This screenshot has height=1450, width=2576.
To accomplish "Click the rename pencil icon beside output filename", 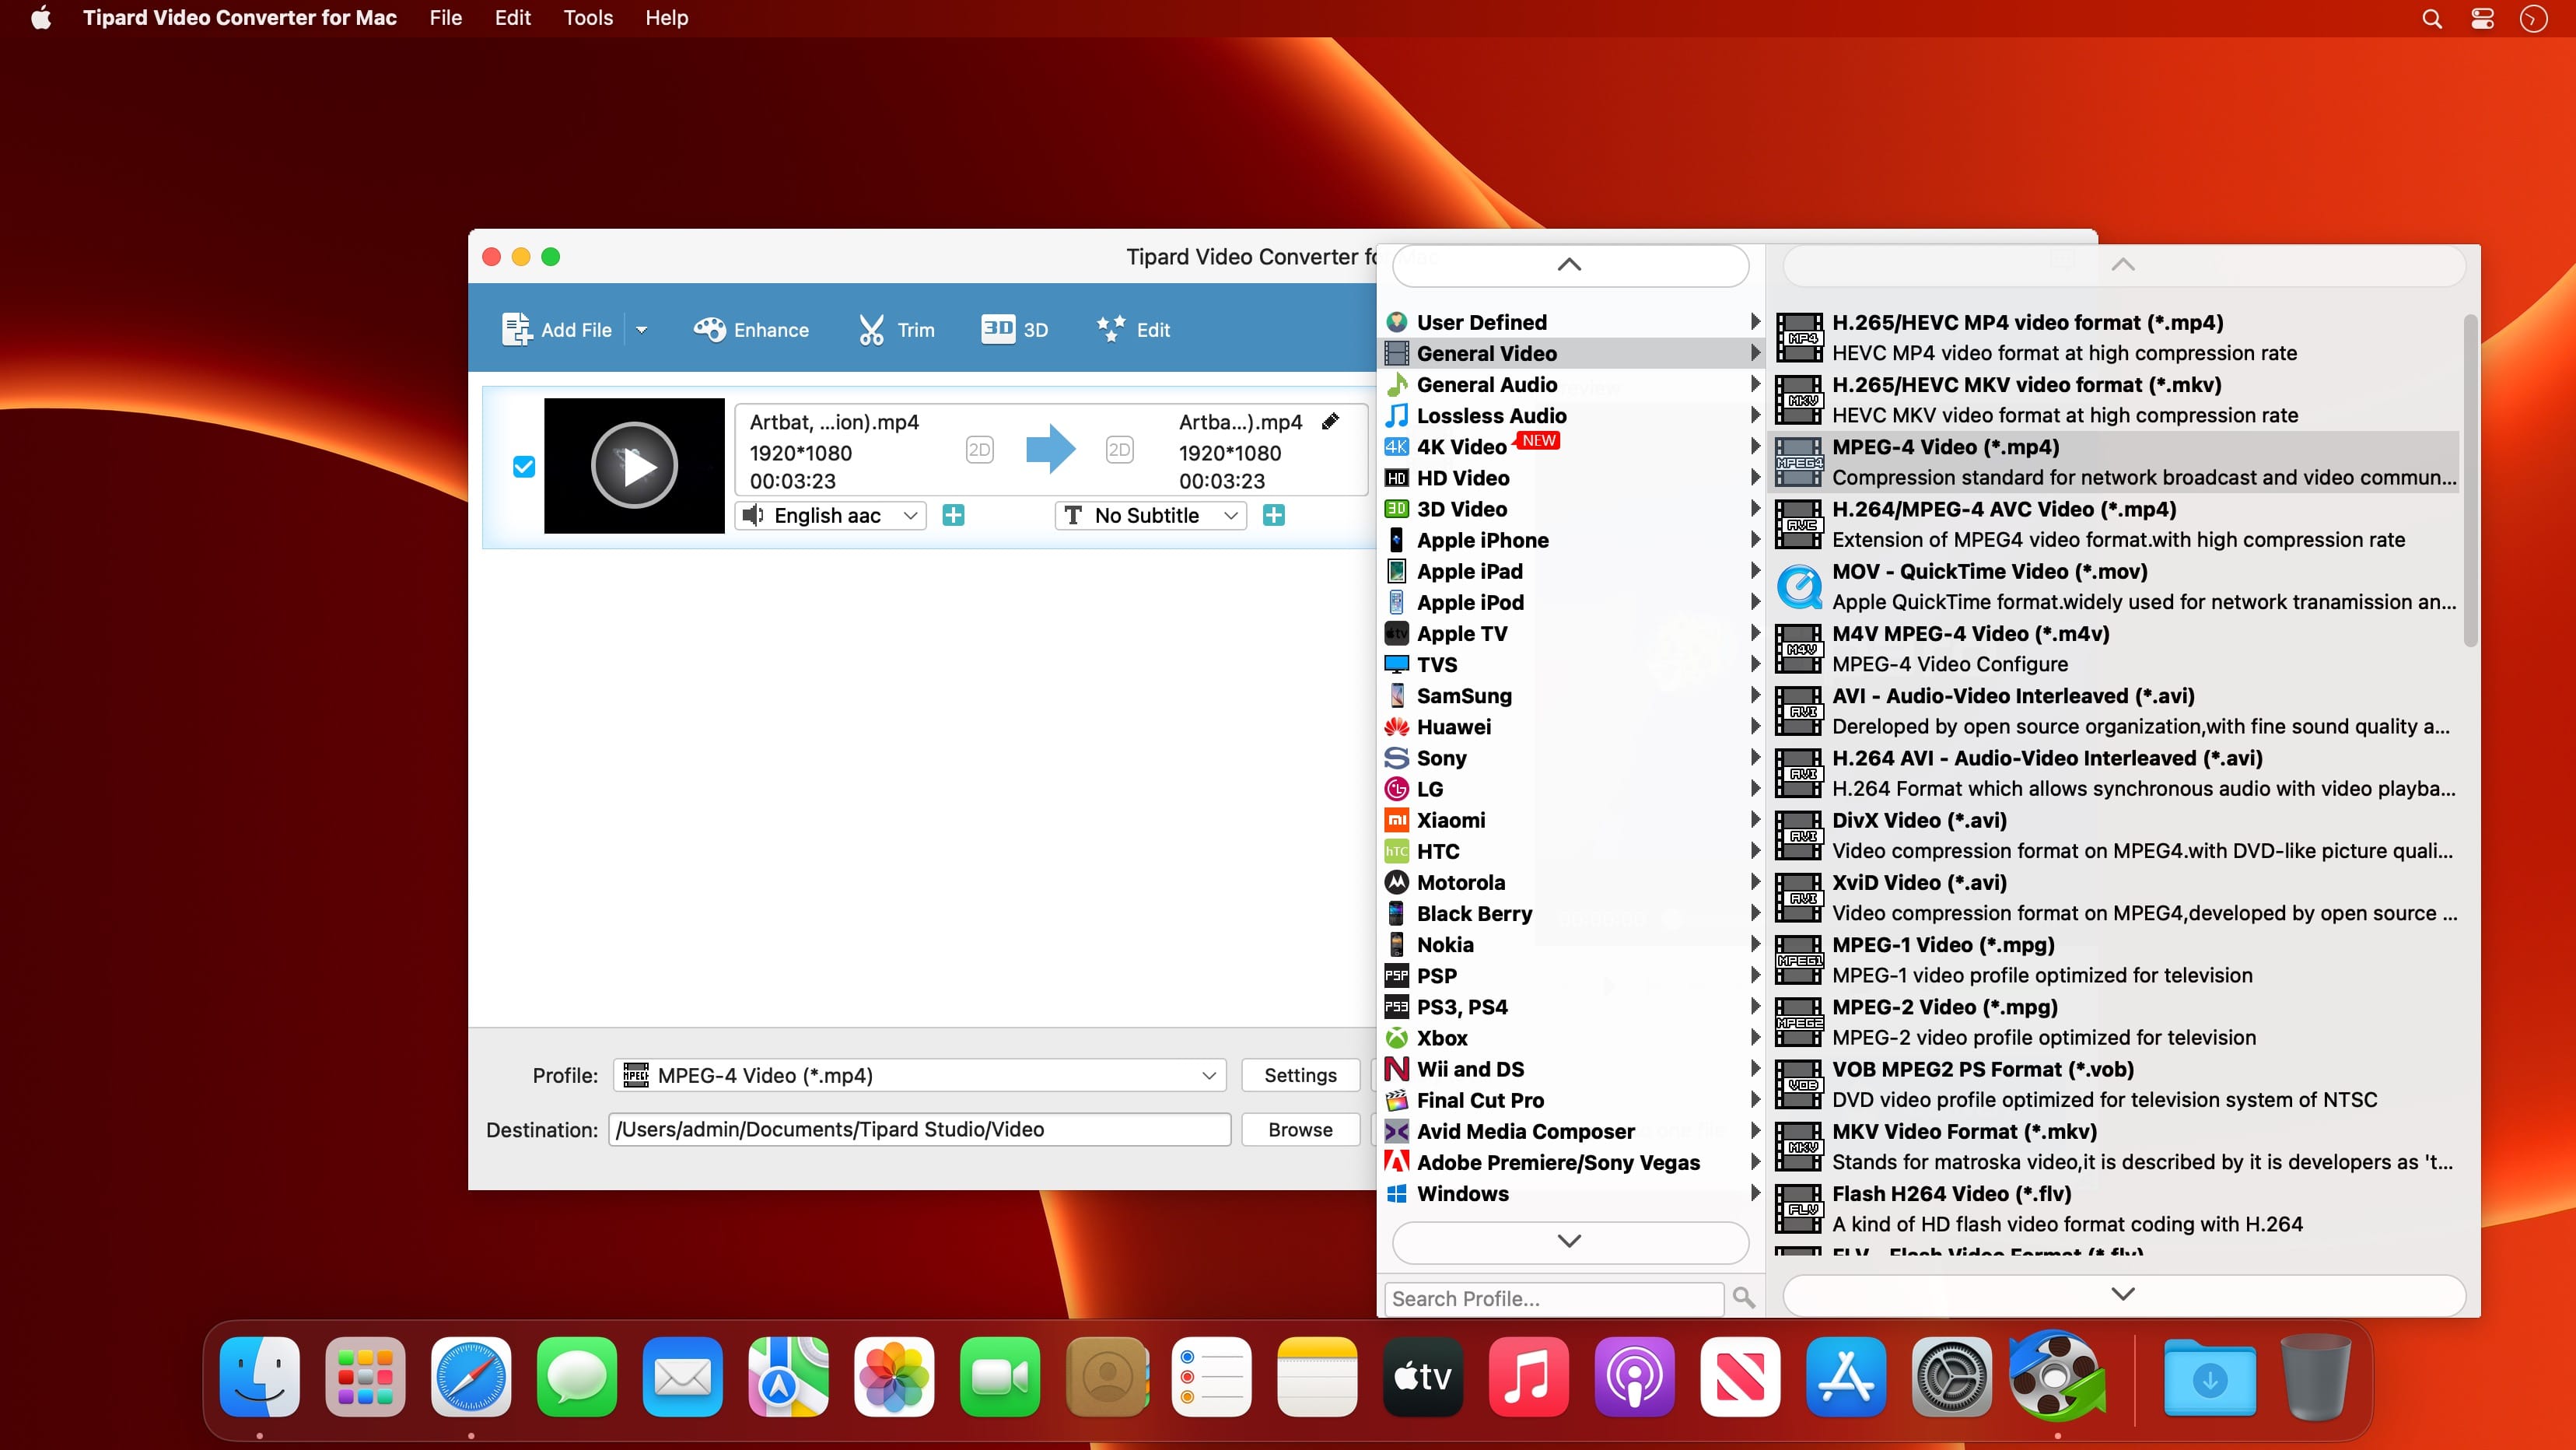I will 1330,421.
